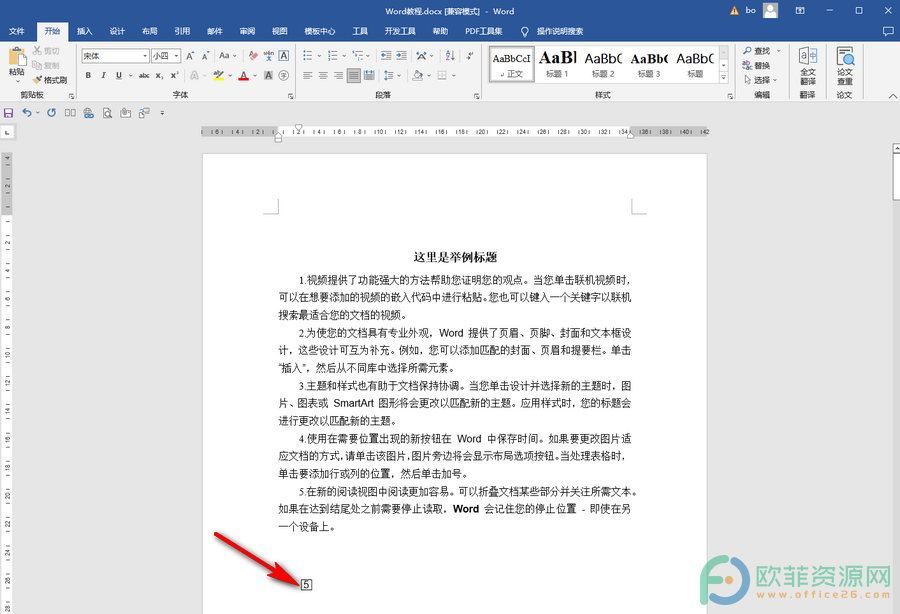
Task: Click the Grow Font icon
Action: point(190,56)
